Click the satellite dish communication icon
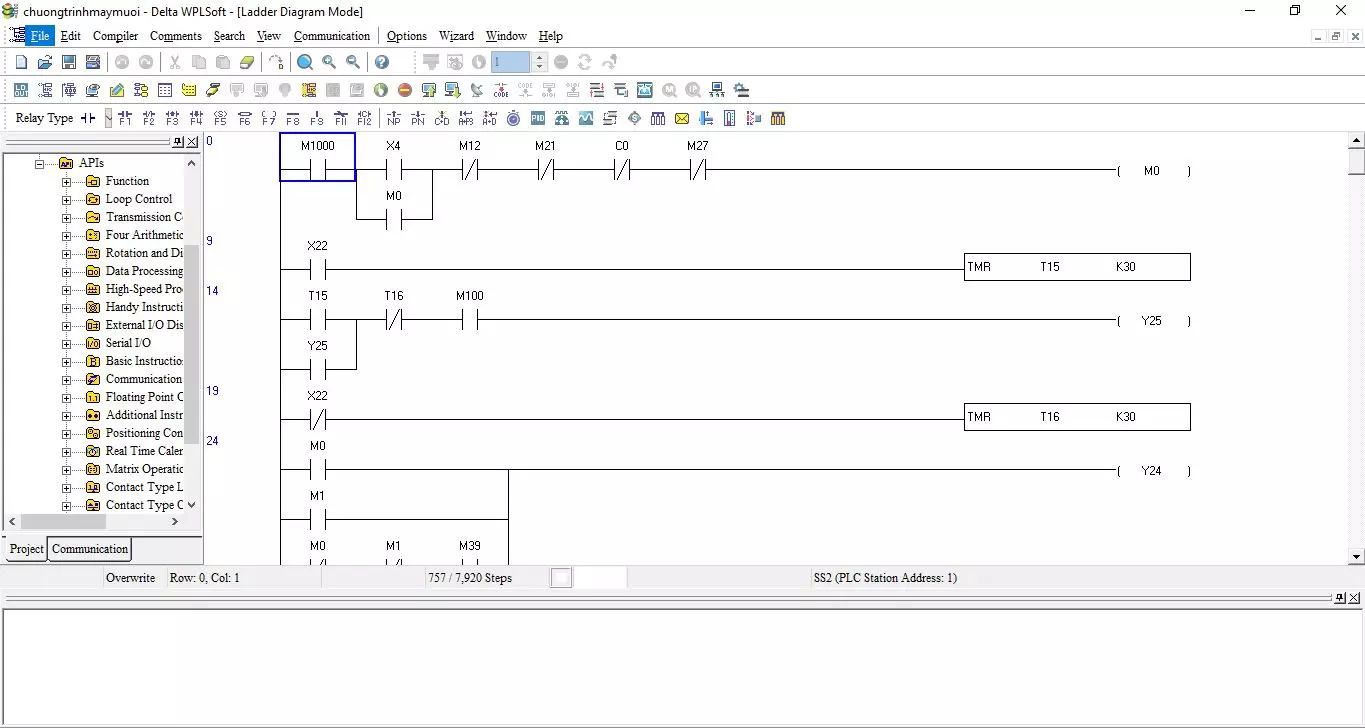Image resolution: width=1365 pixels, height=728 pixels. click(x=477, y=90)
